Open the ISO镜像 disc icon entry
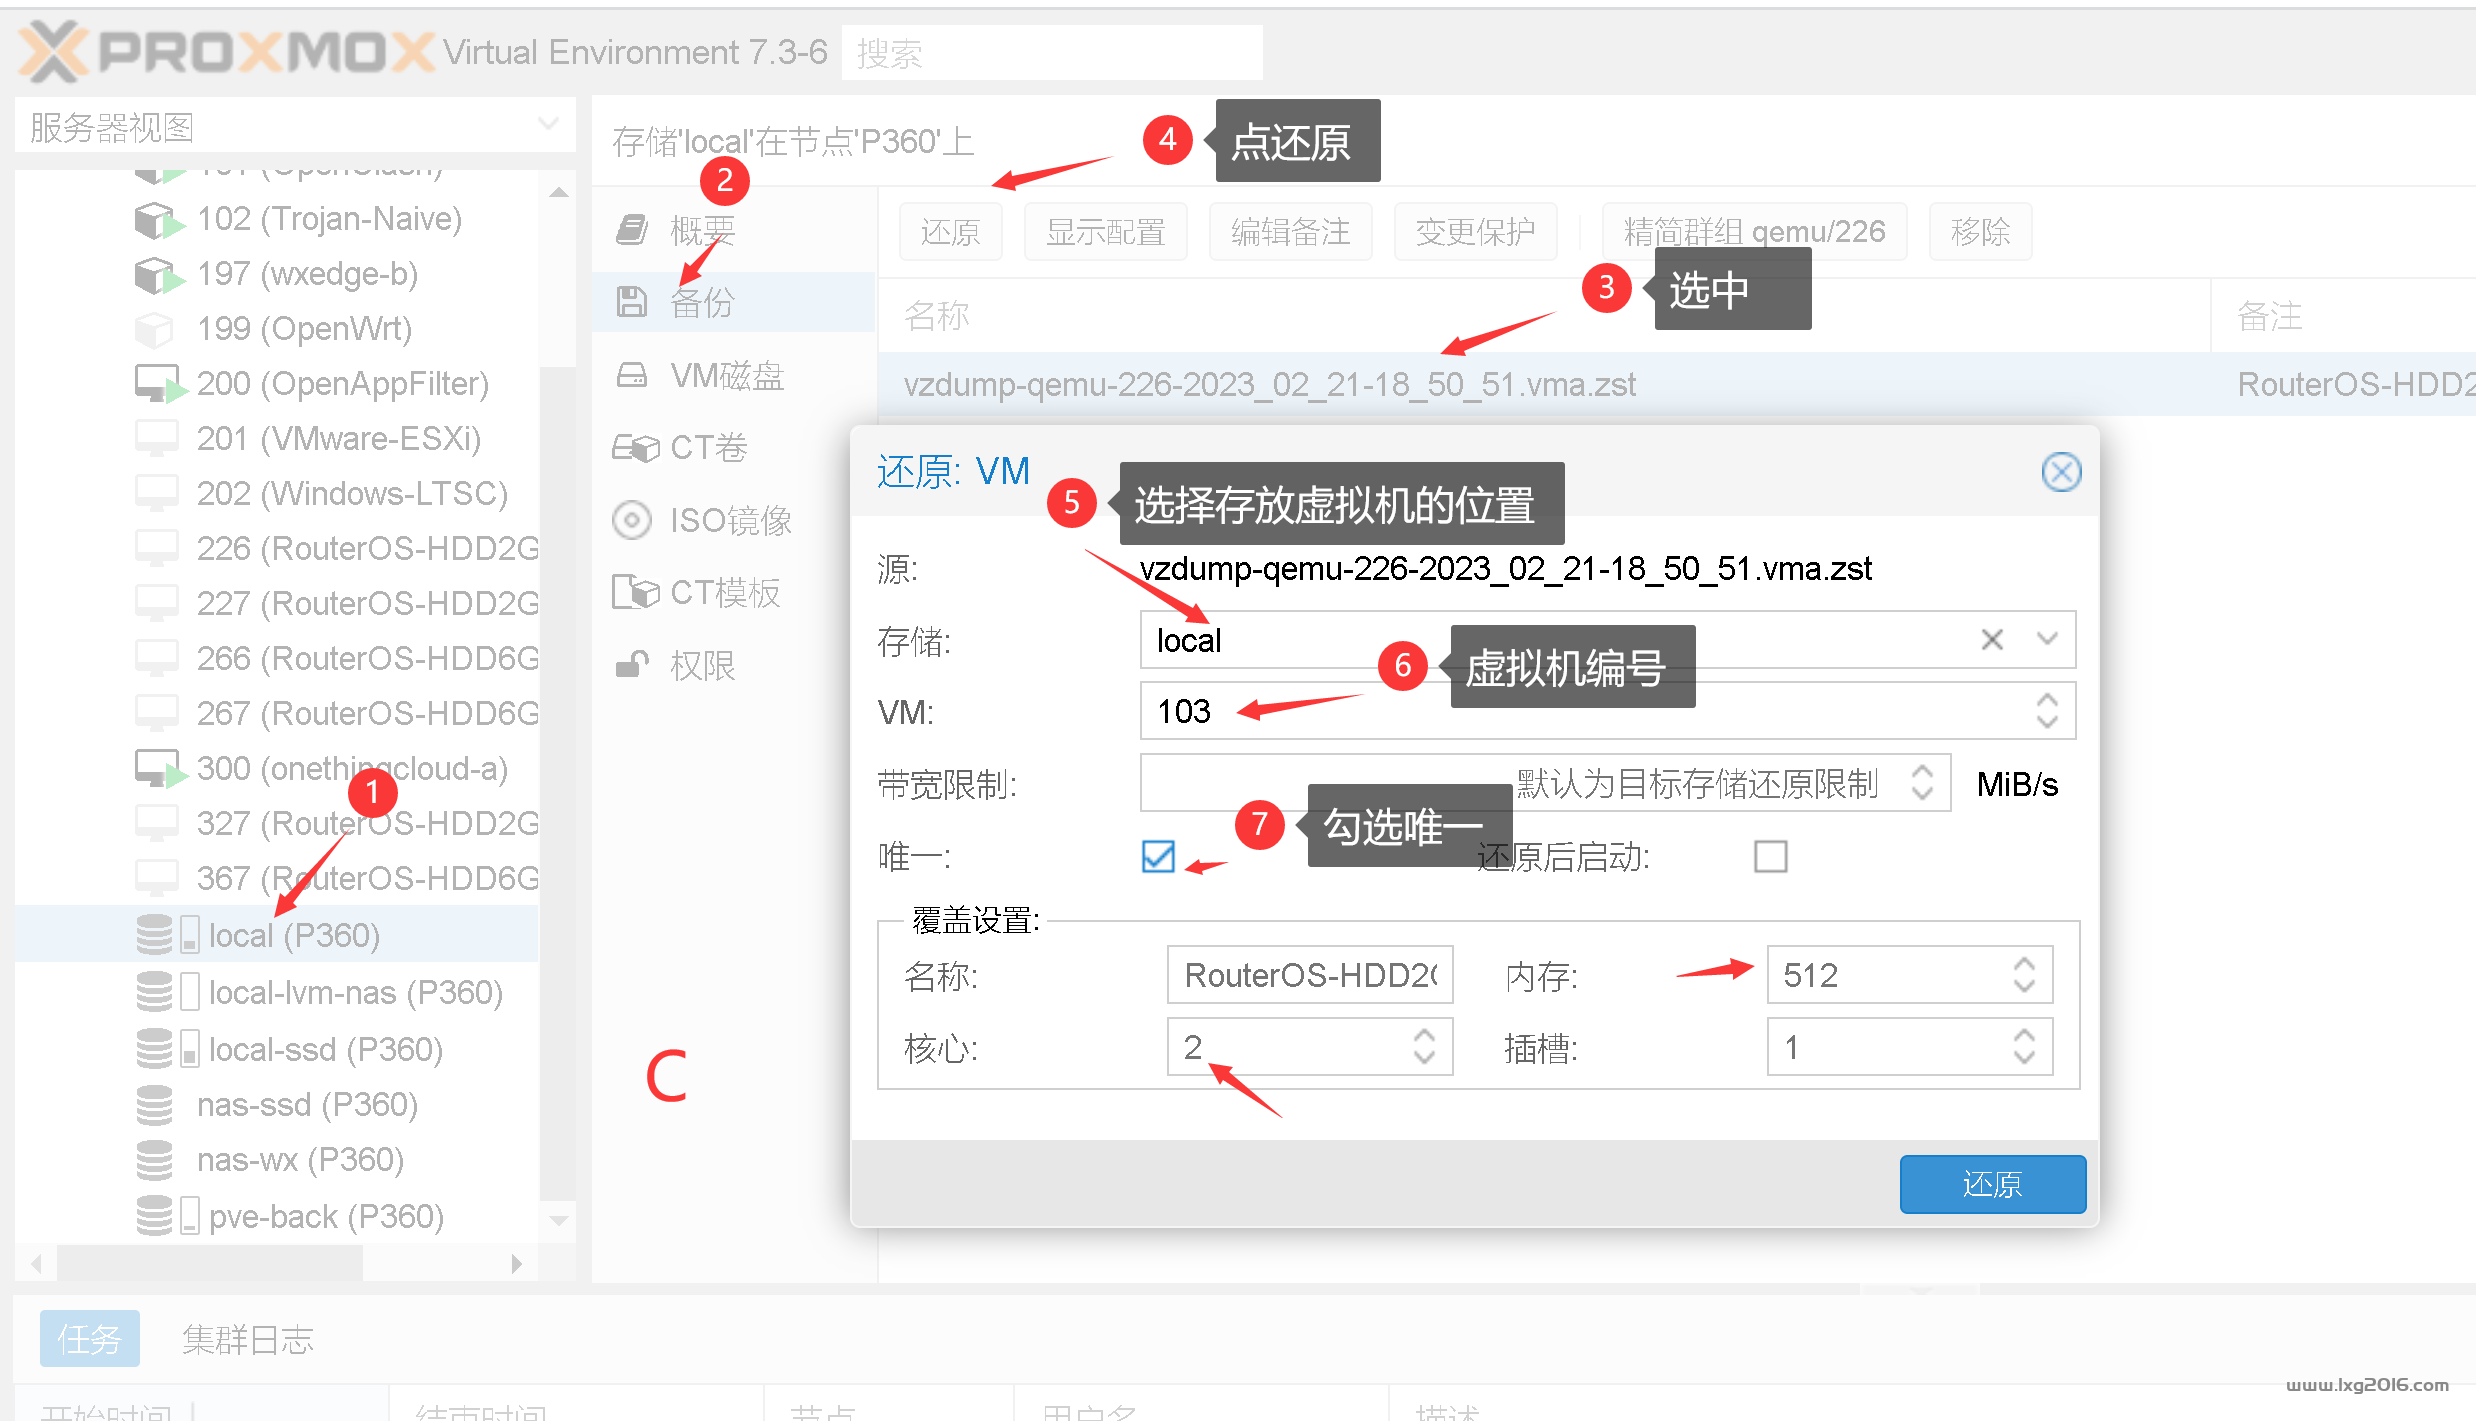Screen dimensions: 2476x1421 point(631,520)
